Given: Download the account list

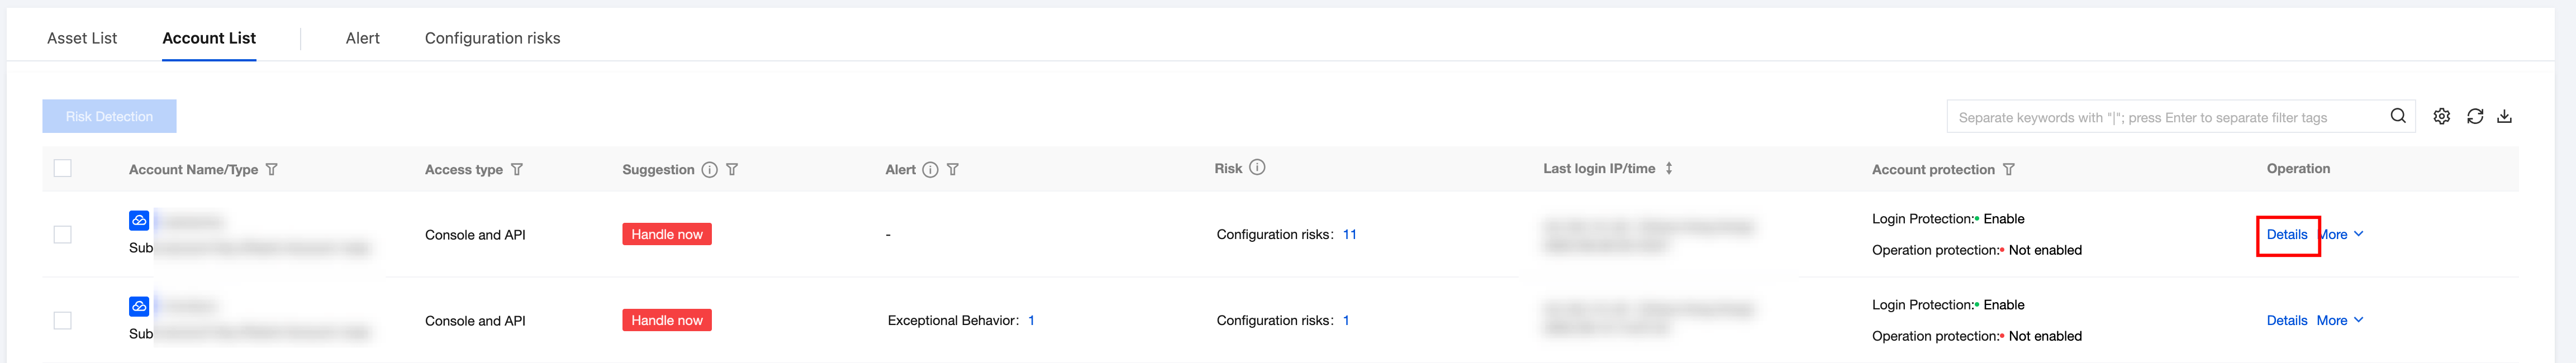Looking at the screenshot, I should click(x=2504, y=116).
